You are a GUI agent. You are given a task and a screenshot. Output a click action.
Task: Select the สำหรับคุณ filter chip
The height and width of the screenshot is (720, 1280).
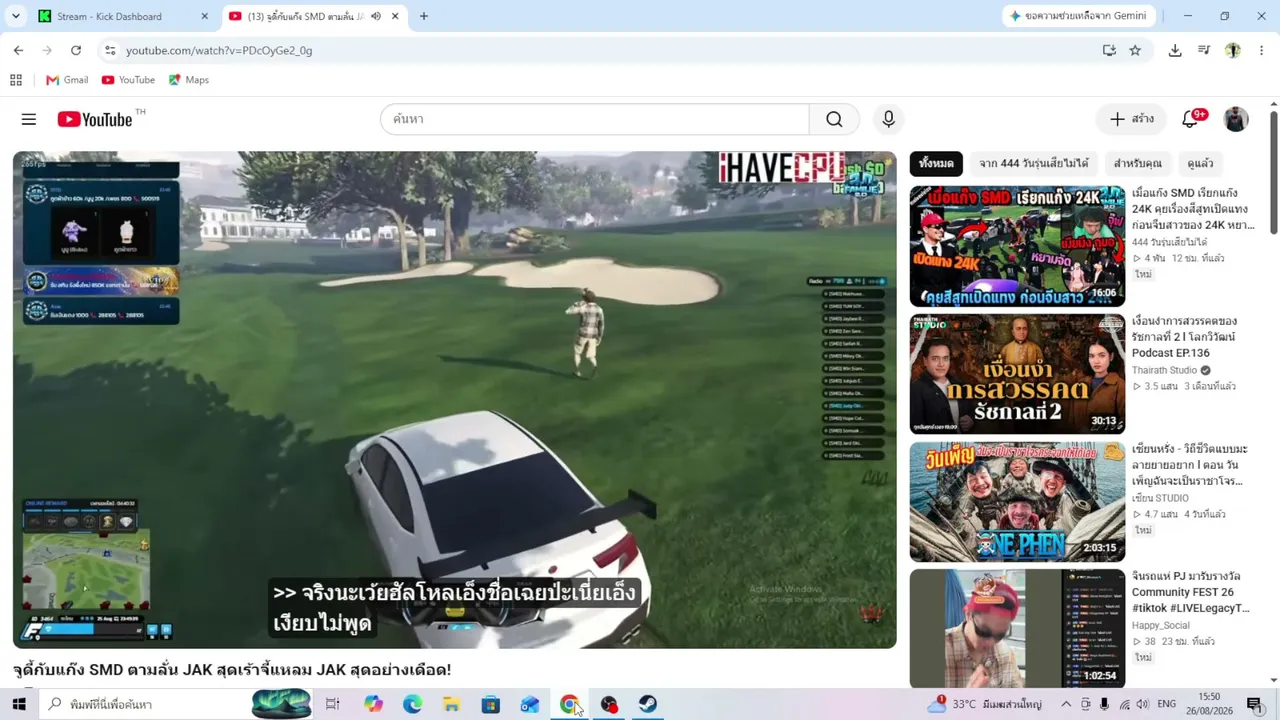[x=1137, y=163]
